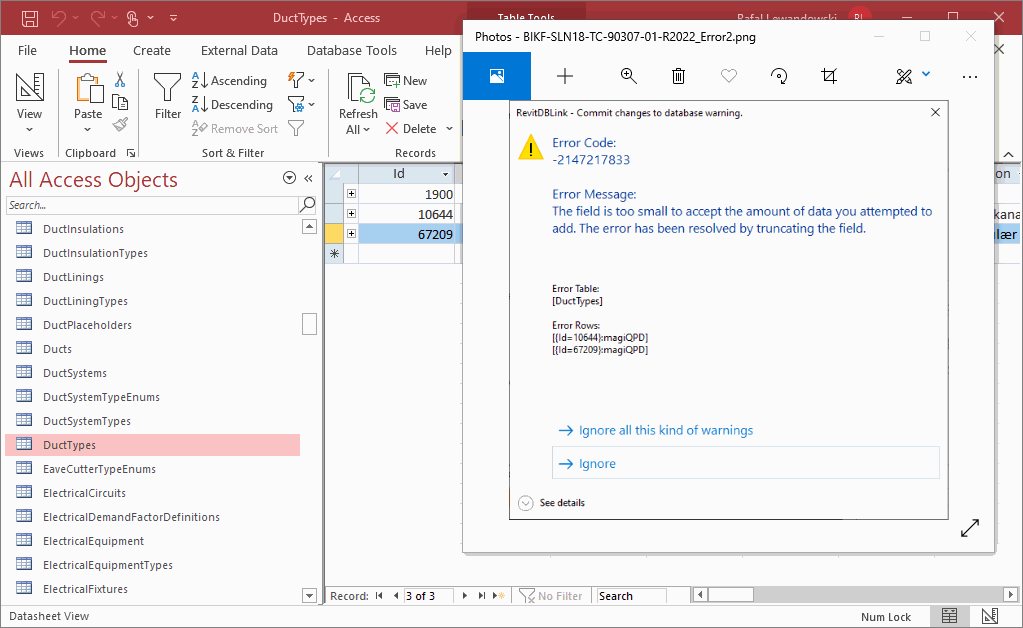Viewport: 1023px width, 628px height.
Task: Open the Advanced filter options dropdown
Action: pyautogui.click(x=301, y=104)
